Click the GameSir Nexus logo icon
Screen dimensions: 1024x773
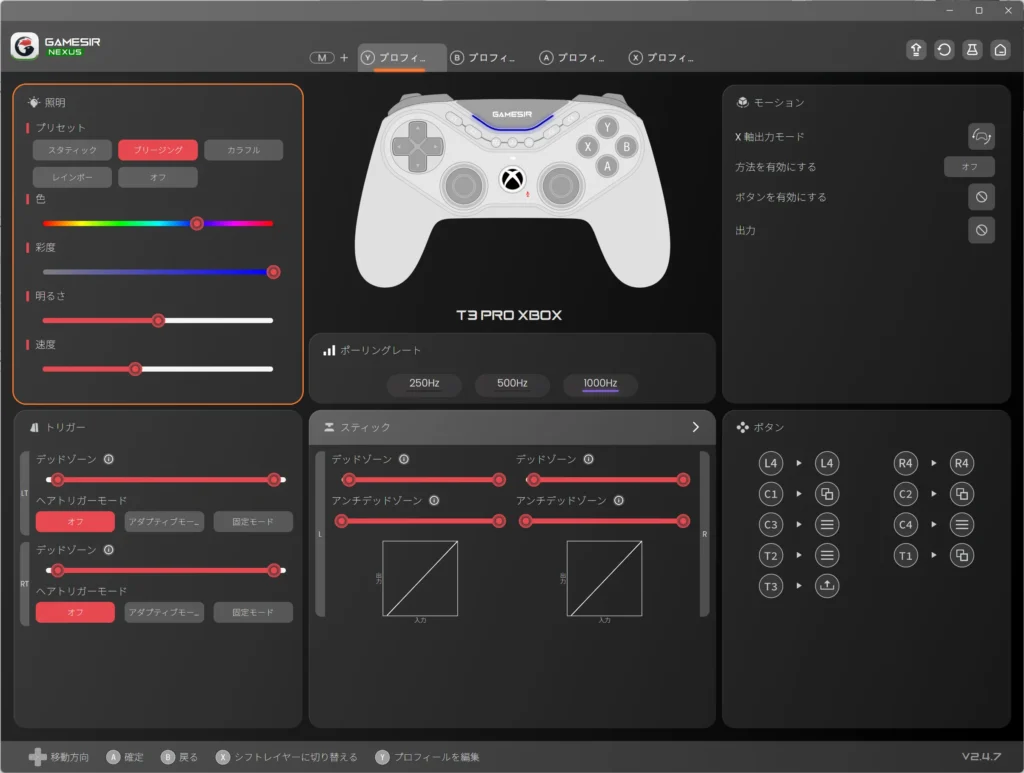tap(25, 46)
